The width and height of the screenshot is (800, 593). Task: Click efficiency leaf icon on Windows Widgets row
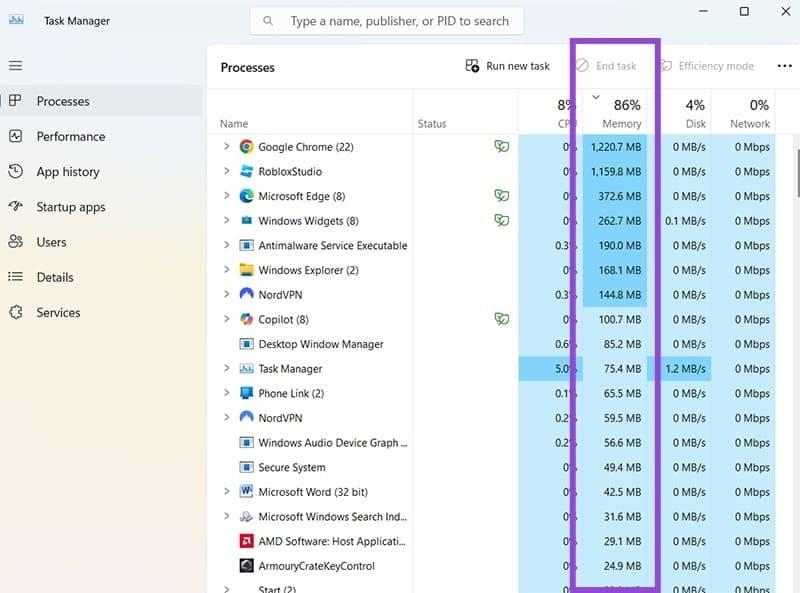coord(502,220)
